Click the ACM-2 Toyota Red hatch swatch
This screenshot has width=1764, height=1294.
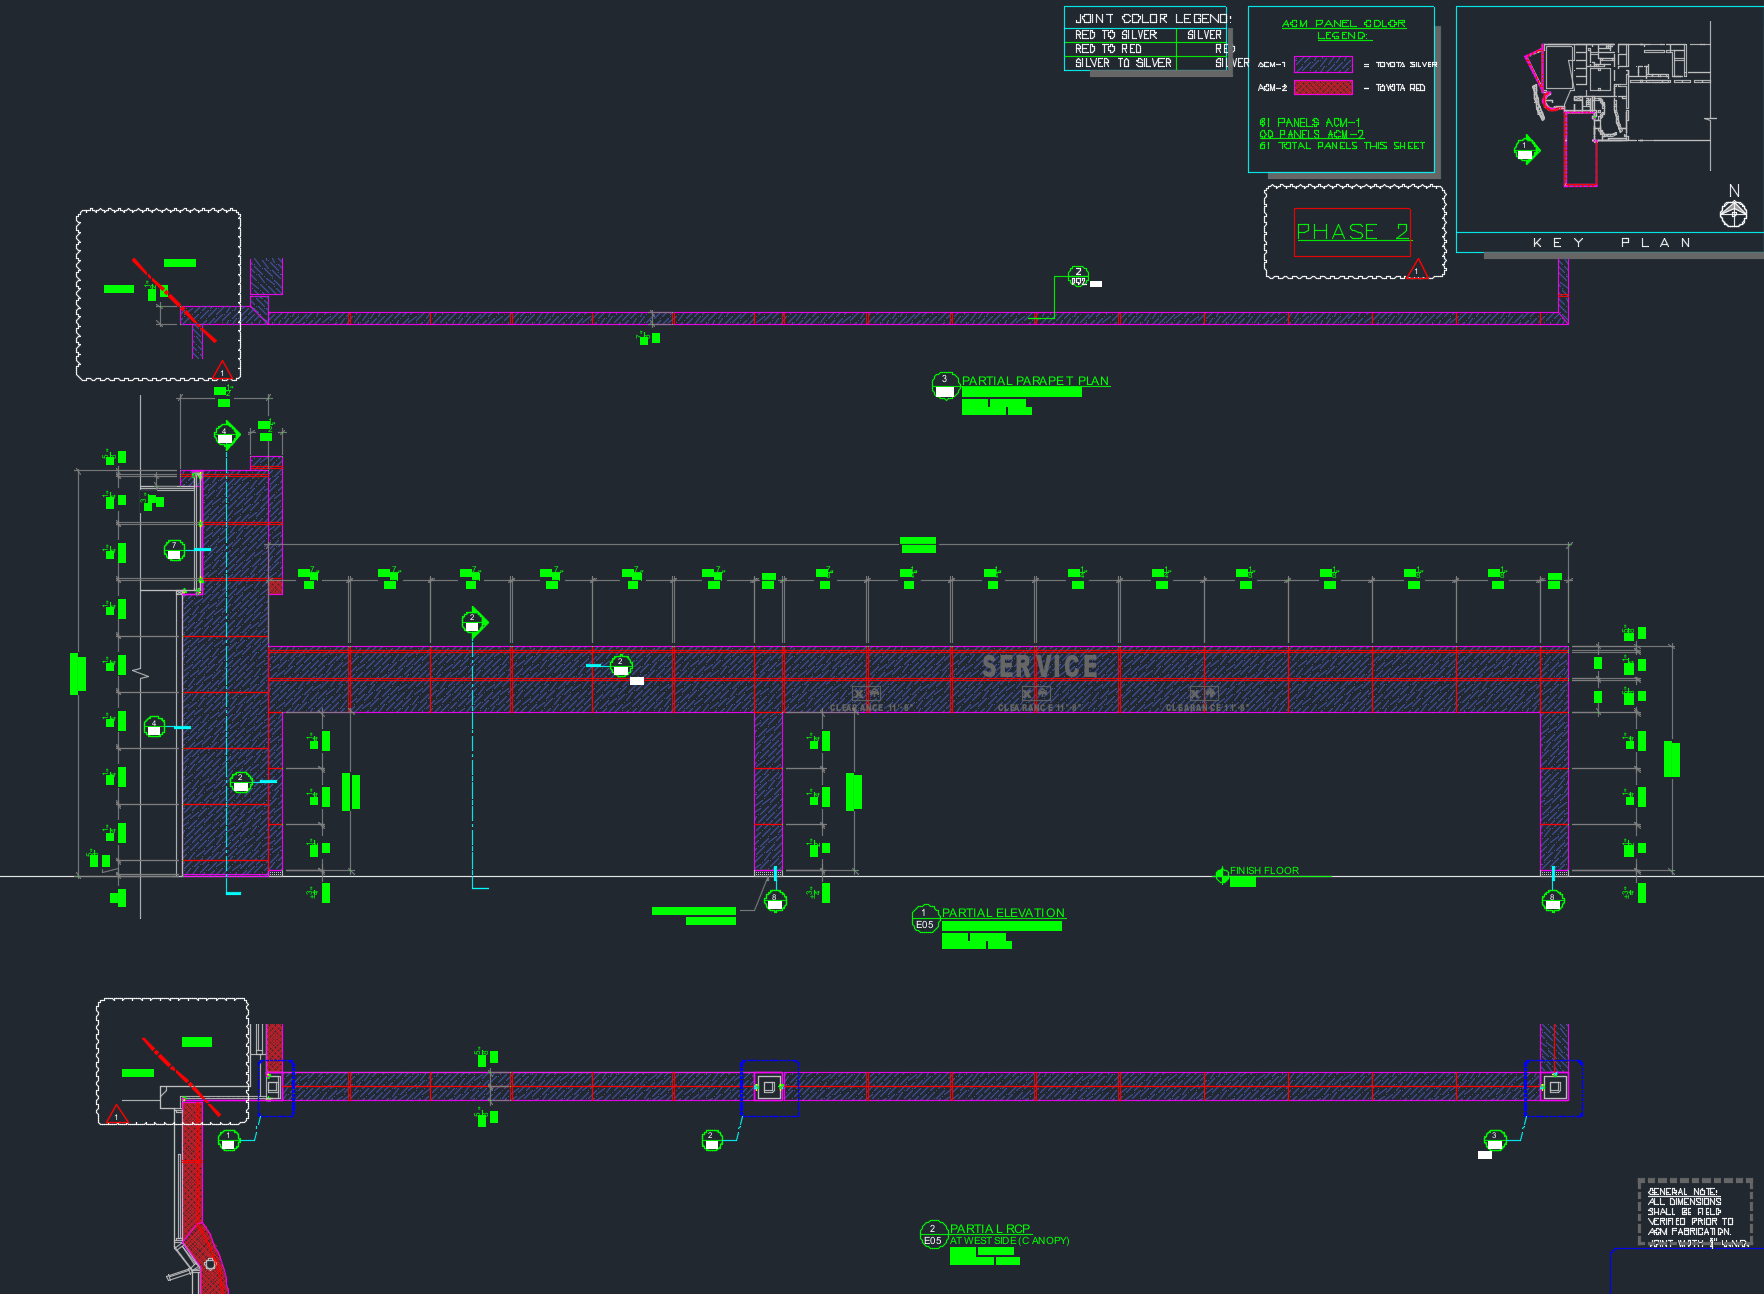[1323, 88]
